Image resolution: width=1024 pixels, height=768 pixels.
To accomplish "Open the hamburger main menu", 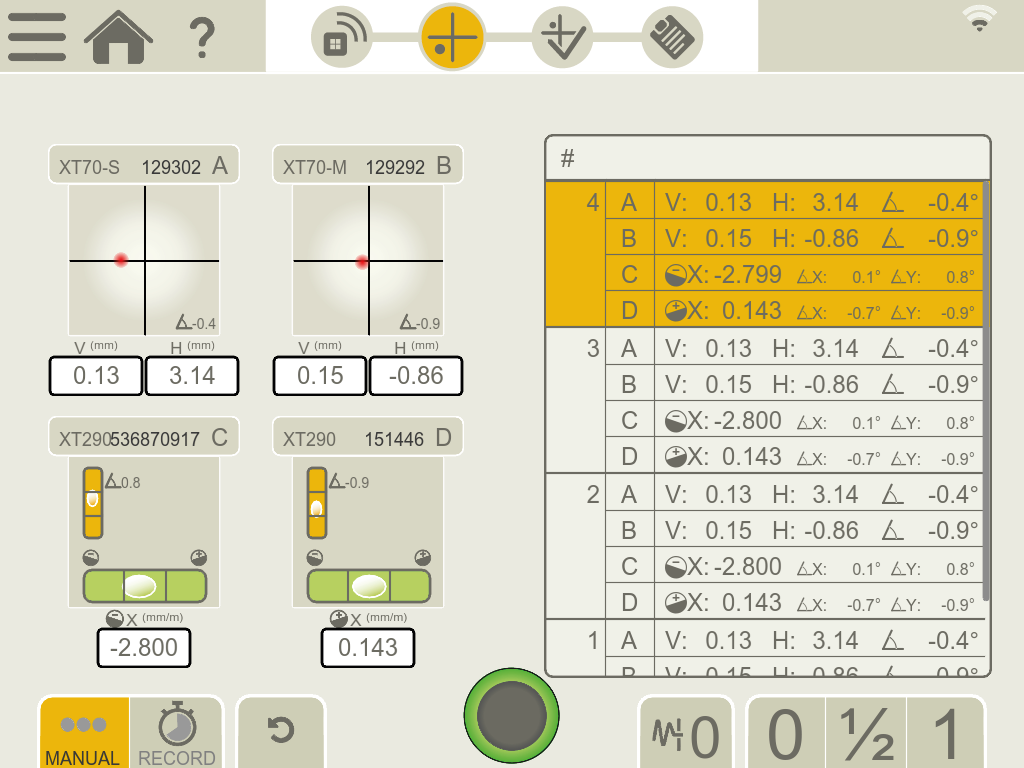I will (37, 37).
